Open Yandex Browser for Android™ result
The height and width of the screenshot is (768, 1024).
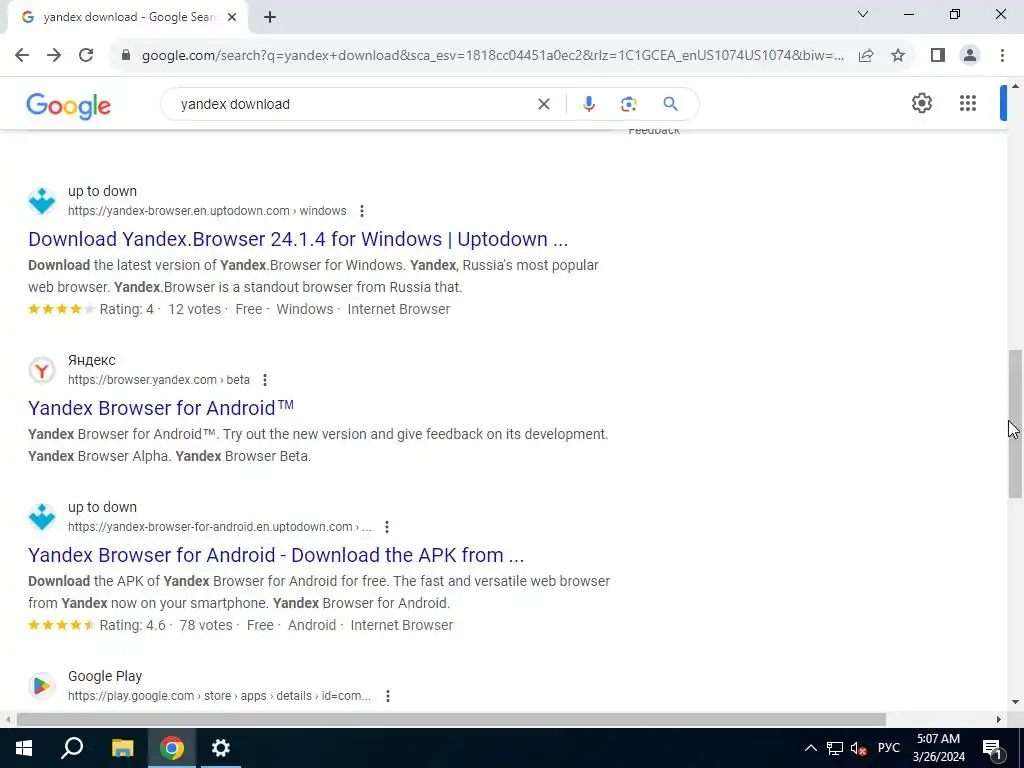click(x=161, y=408)
